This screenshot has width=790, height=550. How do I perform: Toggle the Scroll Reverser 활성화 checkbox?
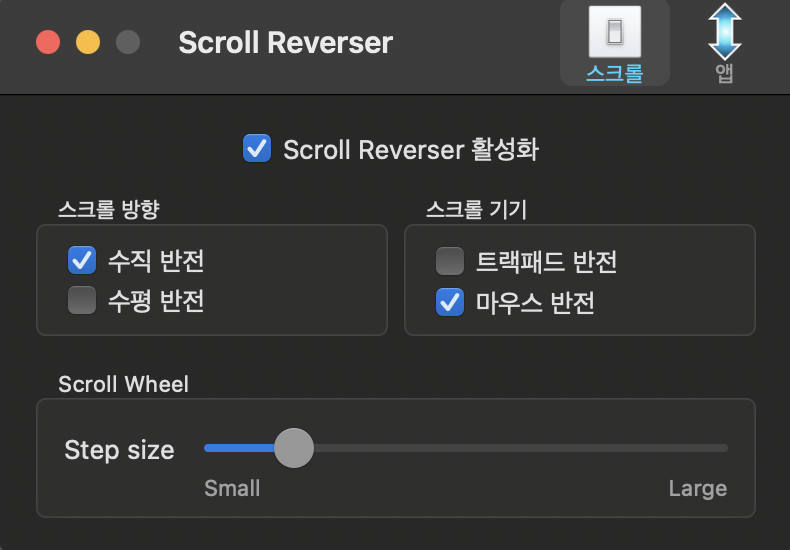[257, 148]
